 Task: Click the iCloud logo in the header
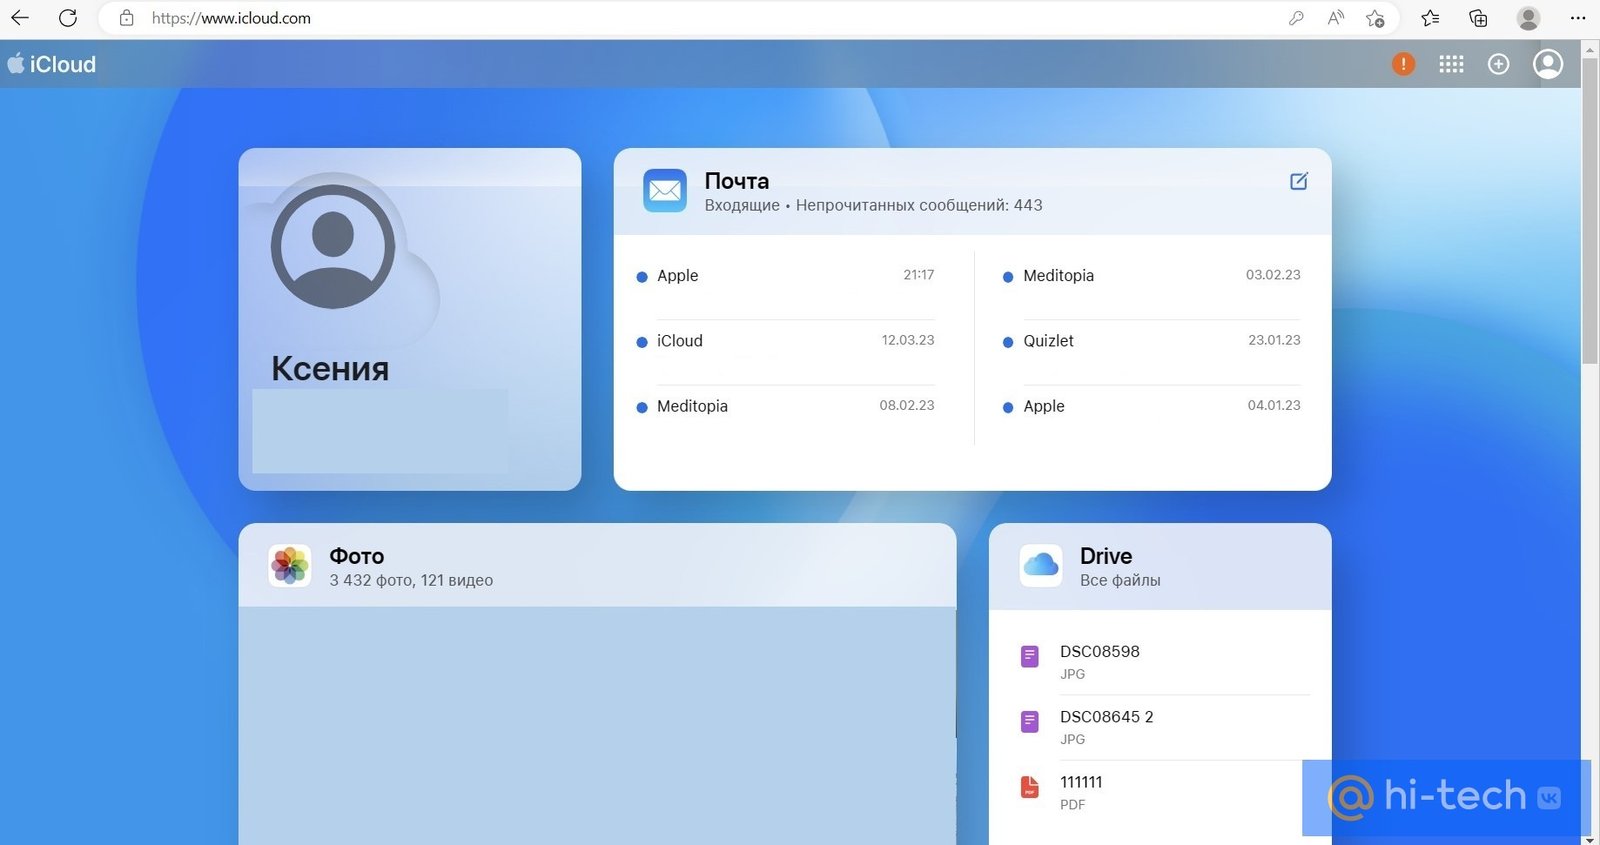[x=52, y=64]
